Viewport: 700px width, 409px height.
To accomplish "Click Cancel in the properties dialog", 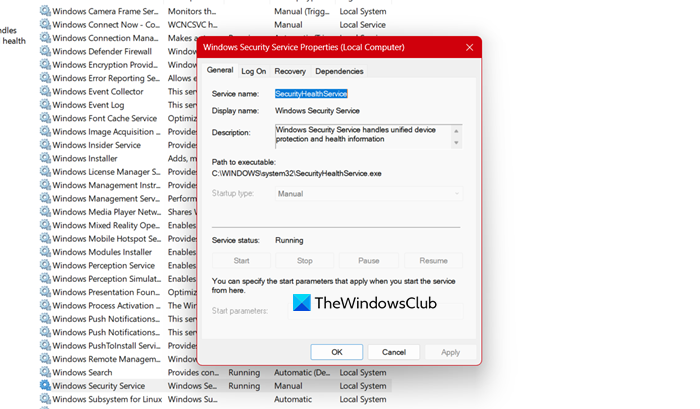I will coord(394,352).
